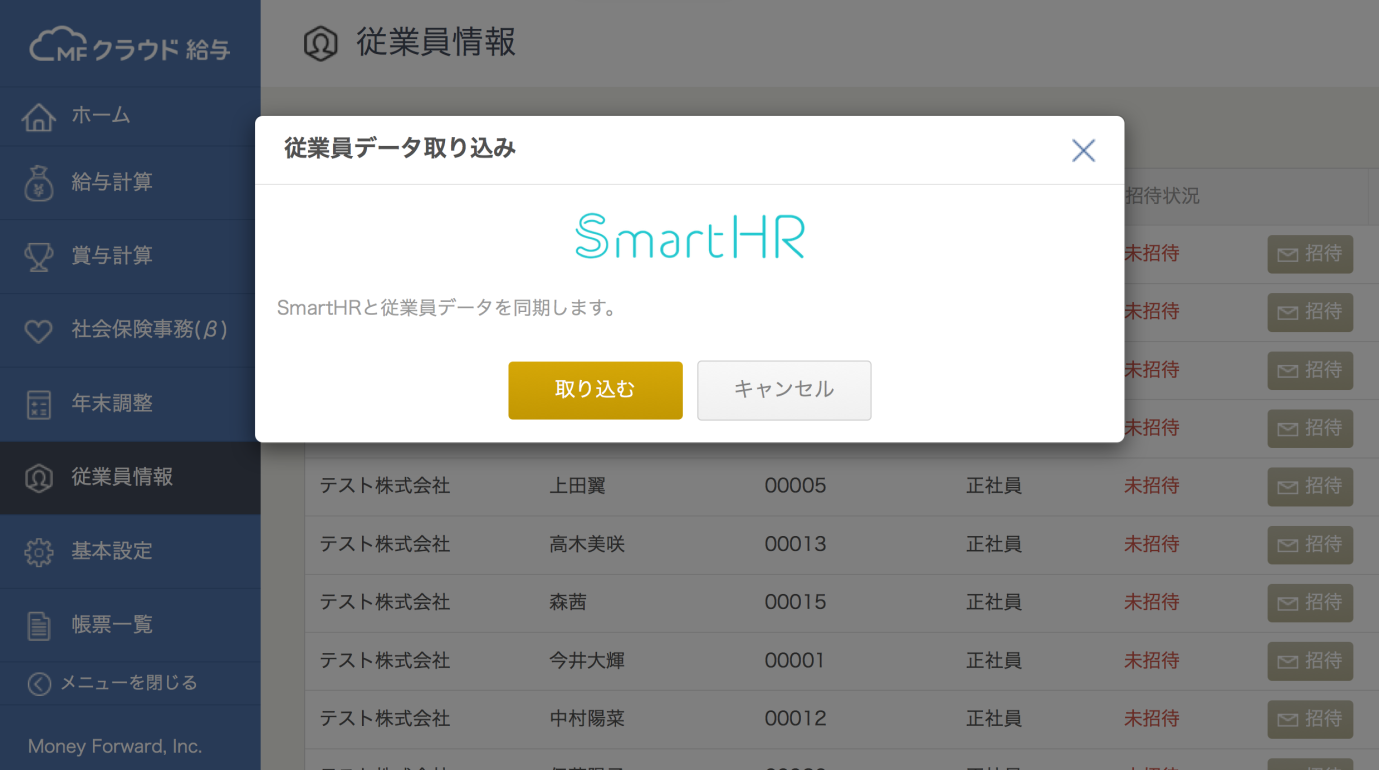1379x770 pixels.
Task: Click the gear basic settings icon
Action: pyautogui.click(x=39, y=552)
